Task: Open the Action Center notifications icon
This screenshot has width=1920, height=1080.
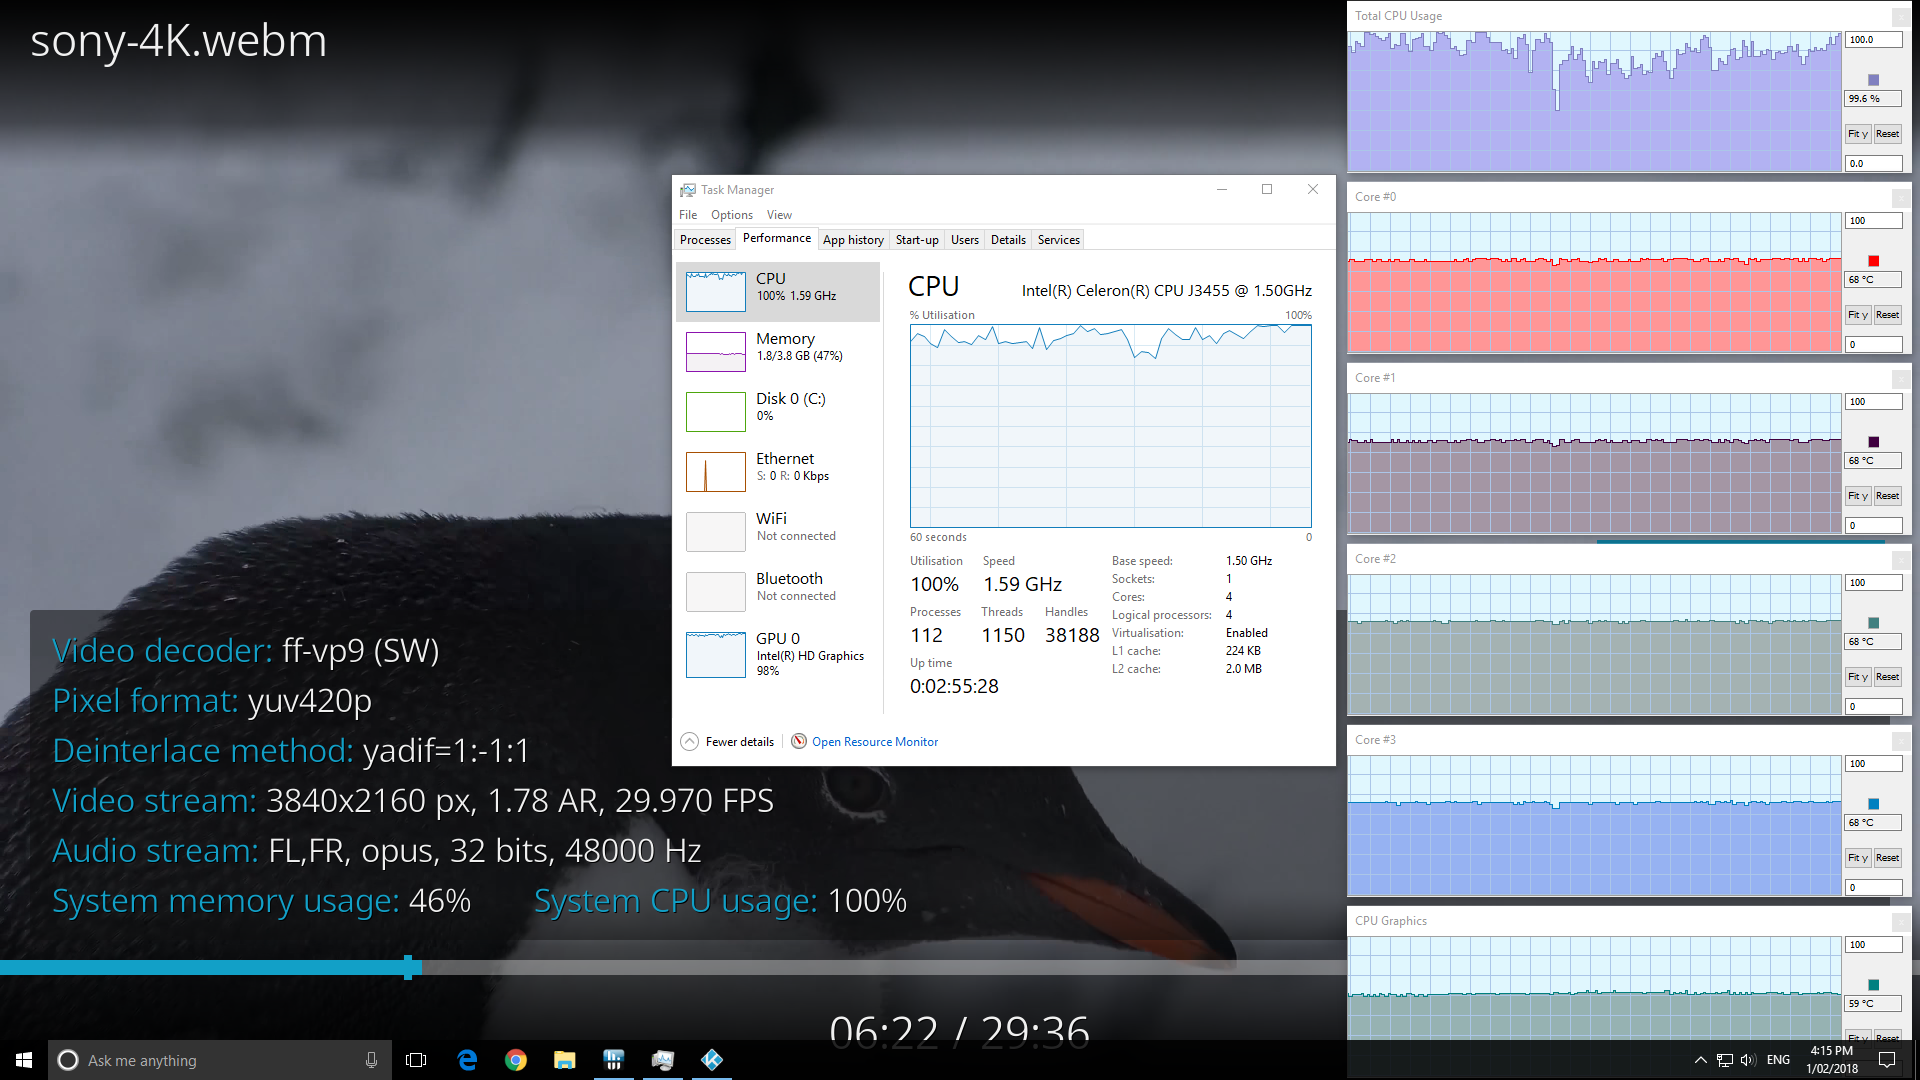Action: tap(1887, 1060)
